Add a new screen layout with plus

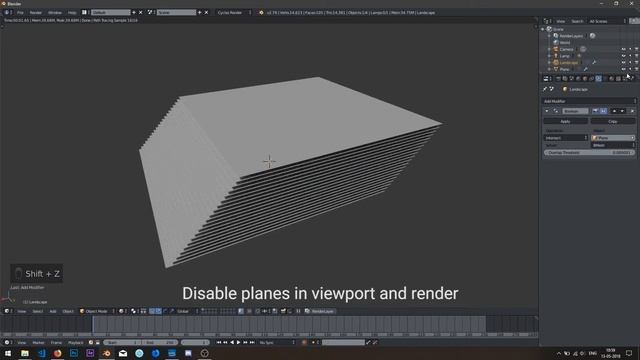pos(134,13)
